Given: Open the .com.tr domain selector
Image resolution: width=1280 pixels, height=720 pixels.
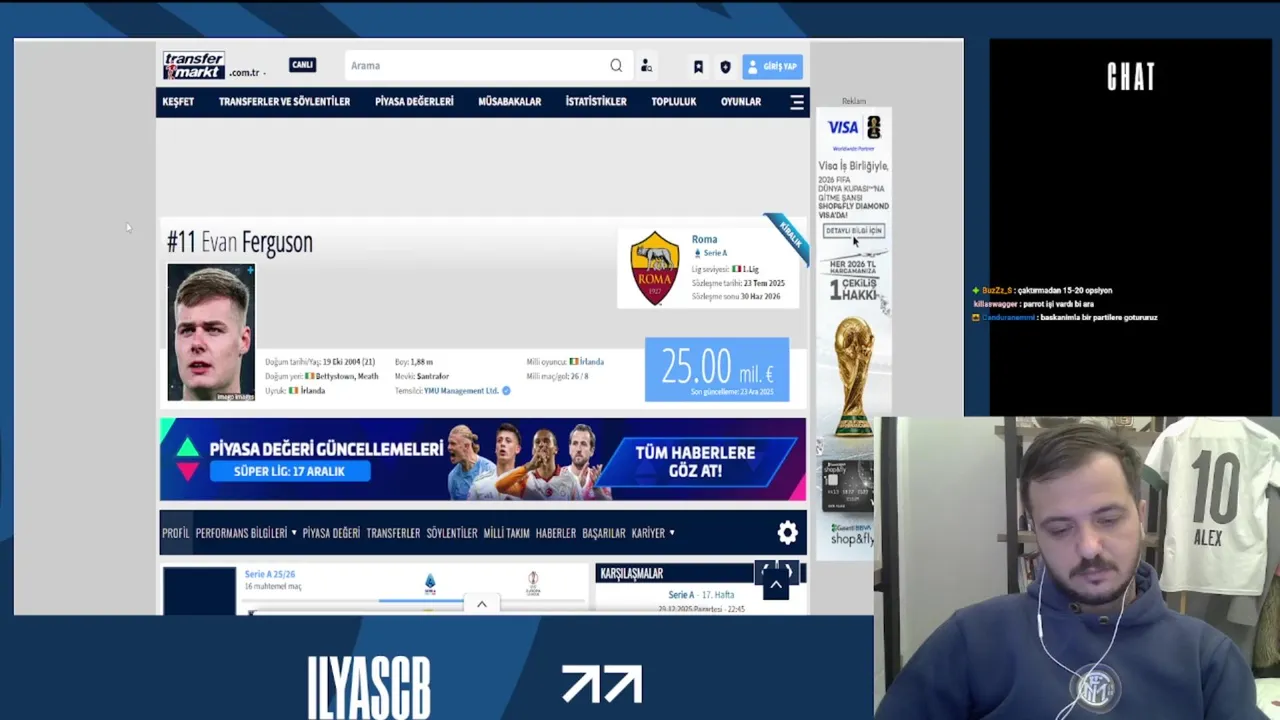Looking at the screenshot, I should (247, 72).
